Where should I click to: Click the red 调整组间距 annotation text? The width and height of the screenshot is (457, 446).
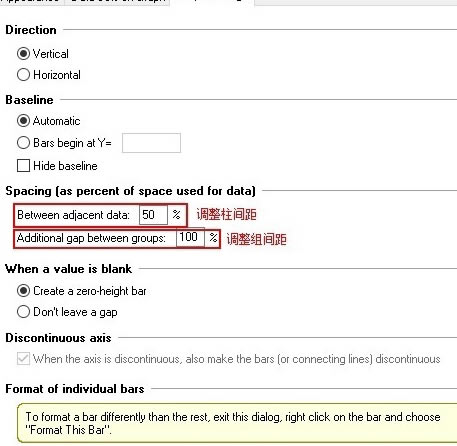click(x=256, y=239)
